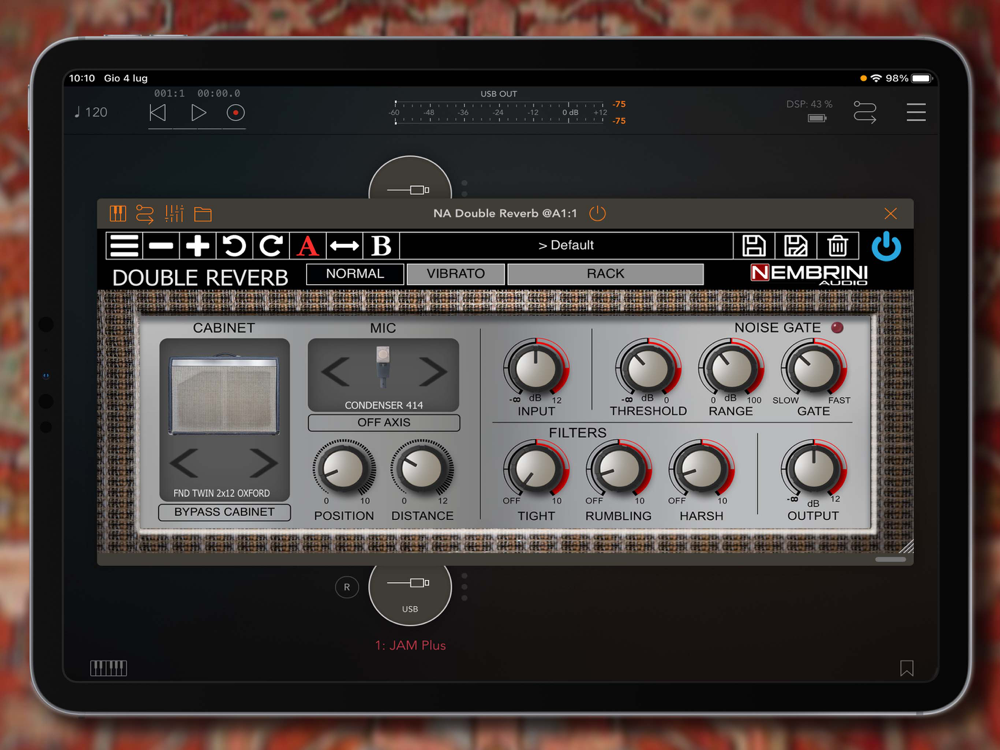The image size is (1000, 750).
Task: Select next cabinet with right arrow
Action: [x=263, y=462]
